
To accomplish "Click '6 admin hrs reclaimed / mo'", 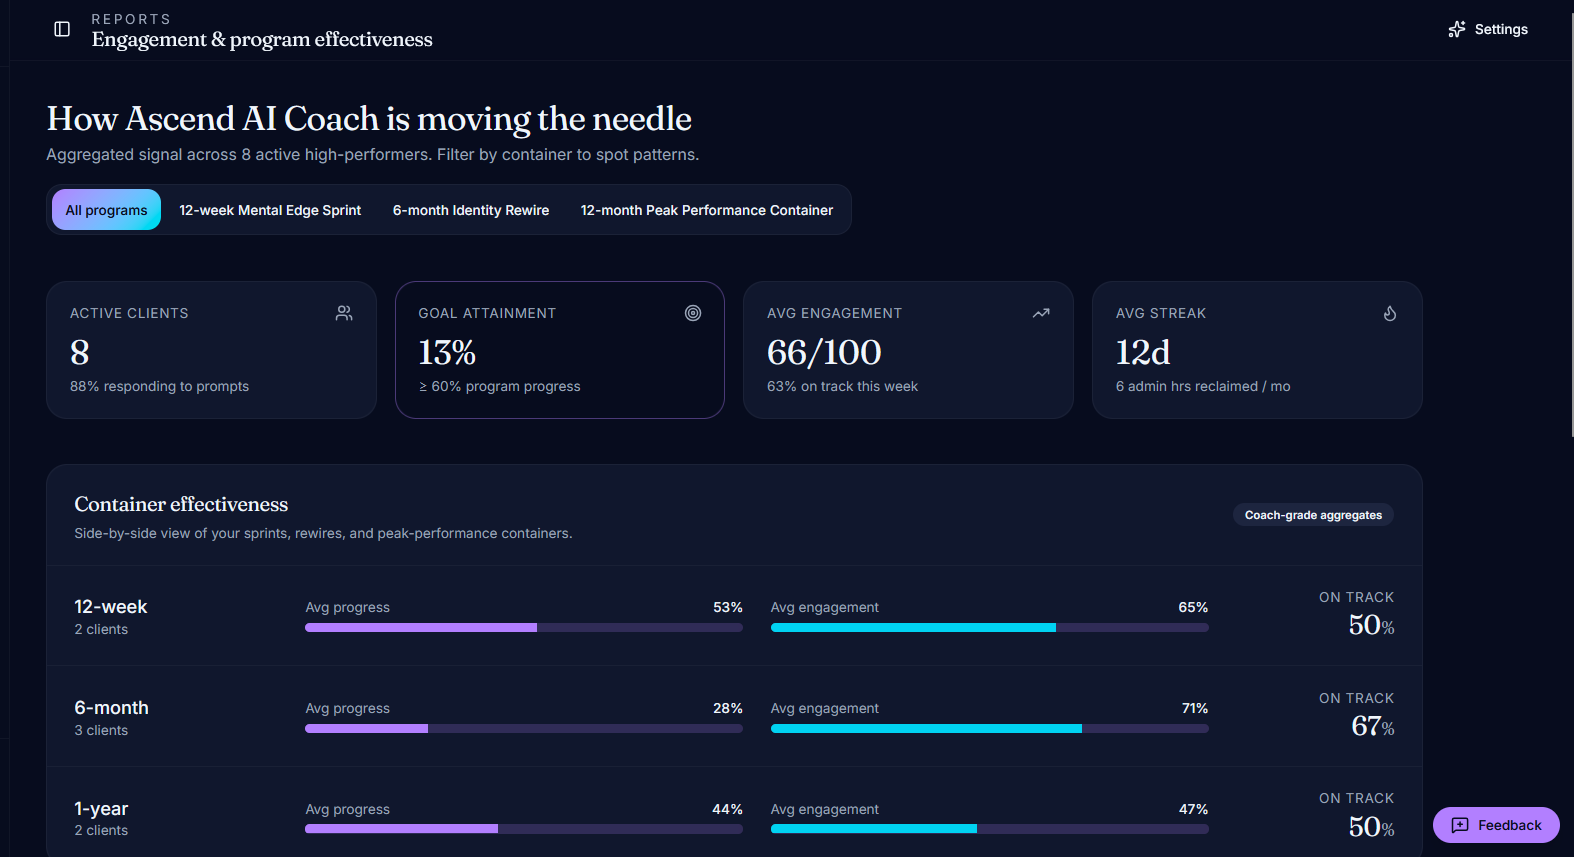I will [1203, 386].
